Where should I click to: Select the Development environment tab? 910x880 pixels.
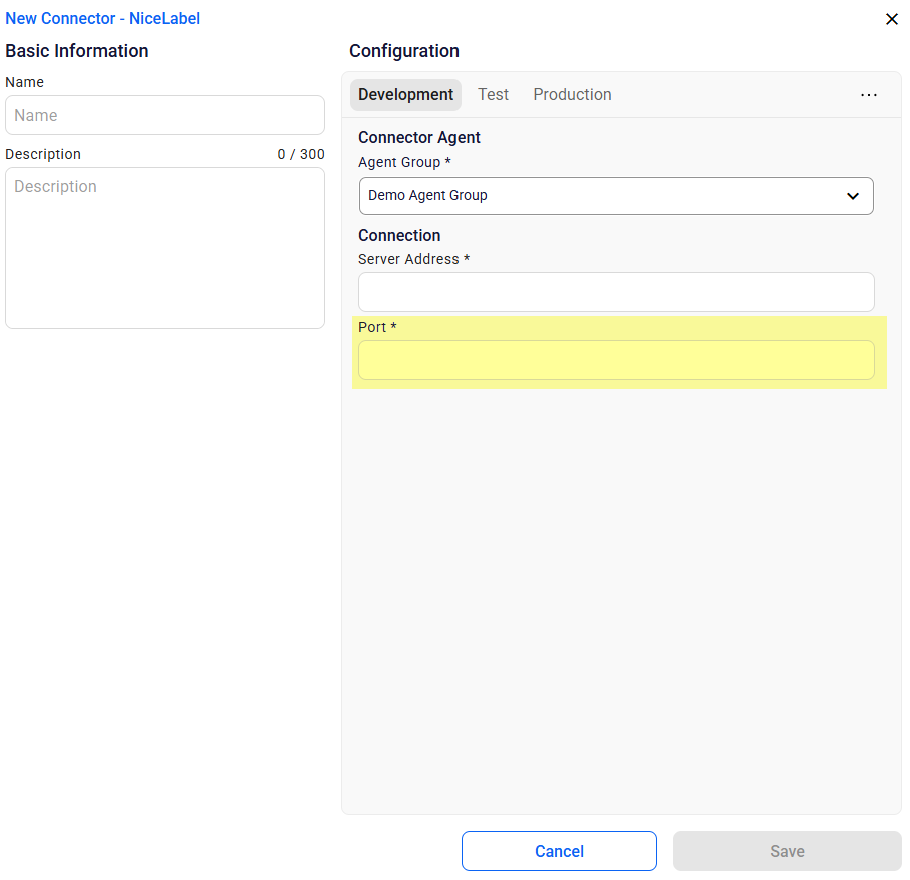point(405,95)
